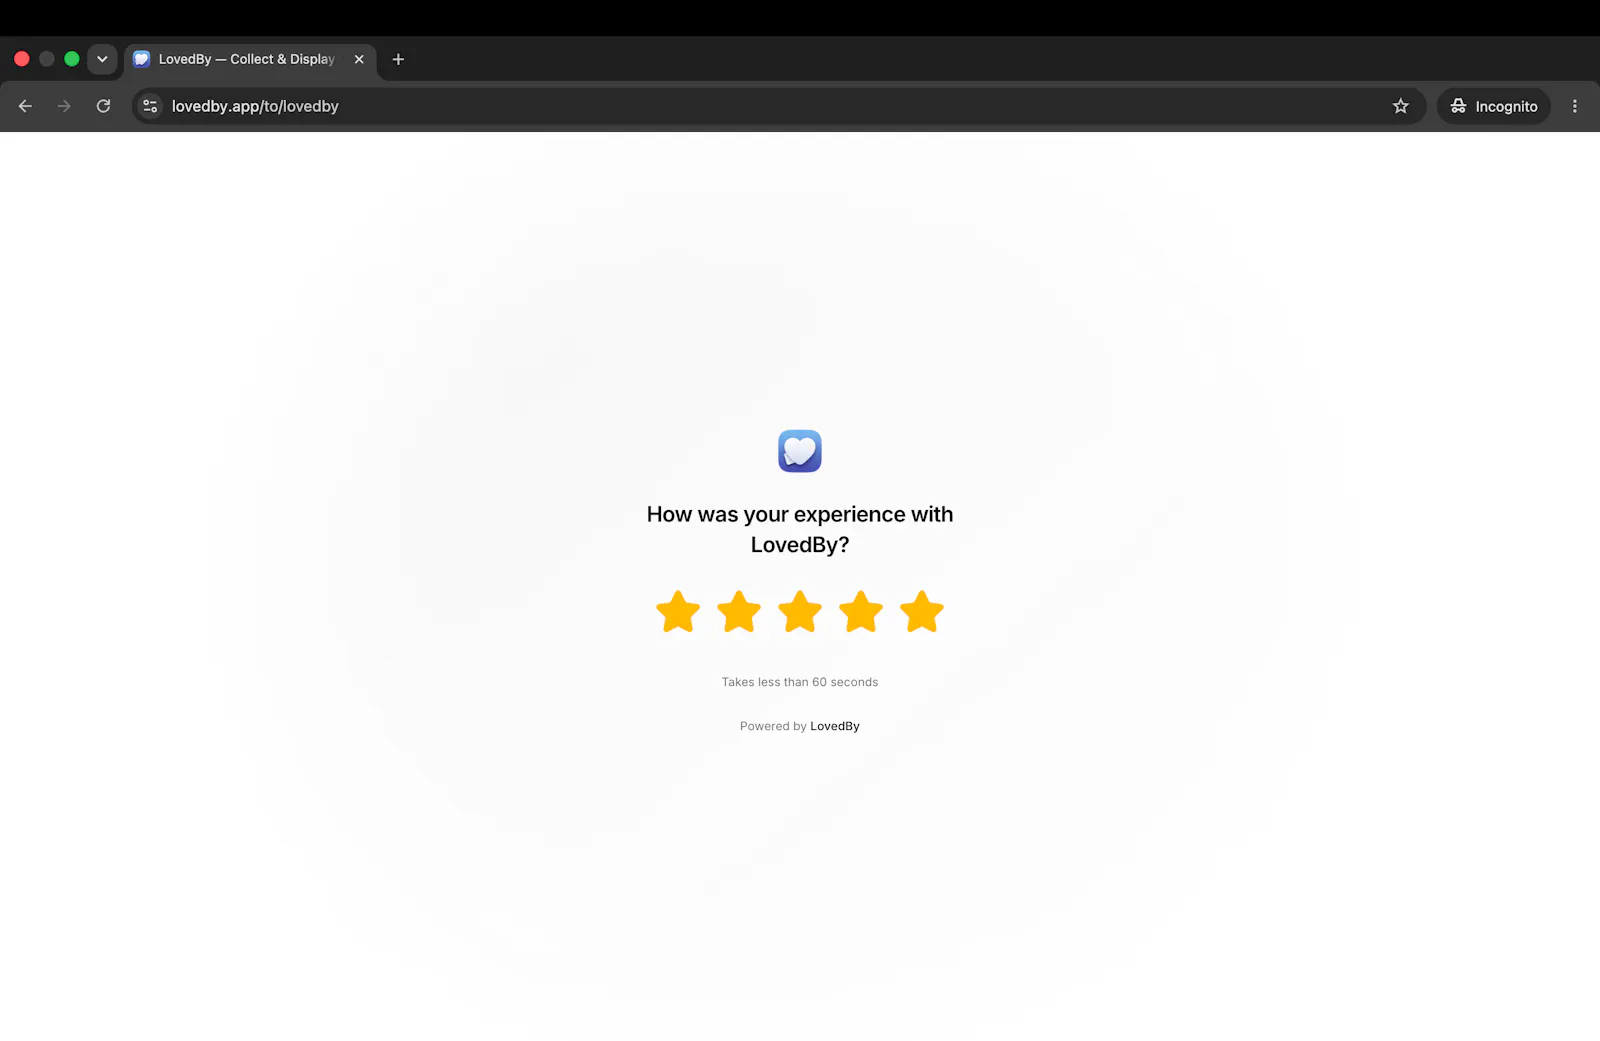Open a new tab with plus button
Image resolution: width=1600 pixels, height=1041 pixels.
click(x=398, y=59)
